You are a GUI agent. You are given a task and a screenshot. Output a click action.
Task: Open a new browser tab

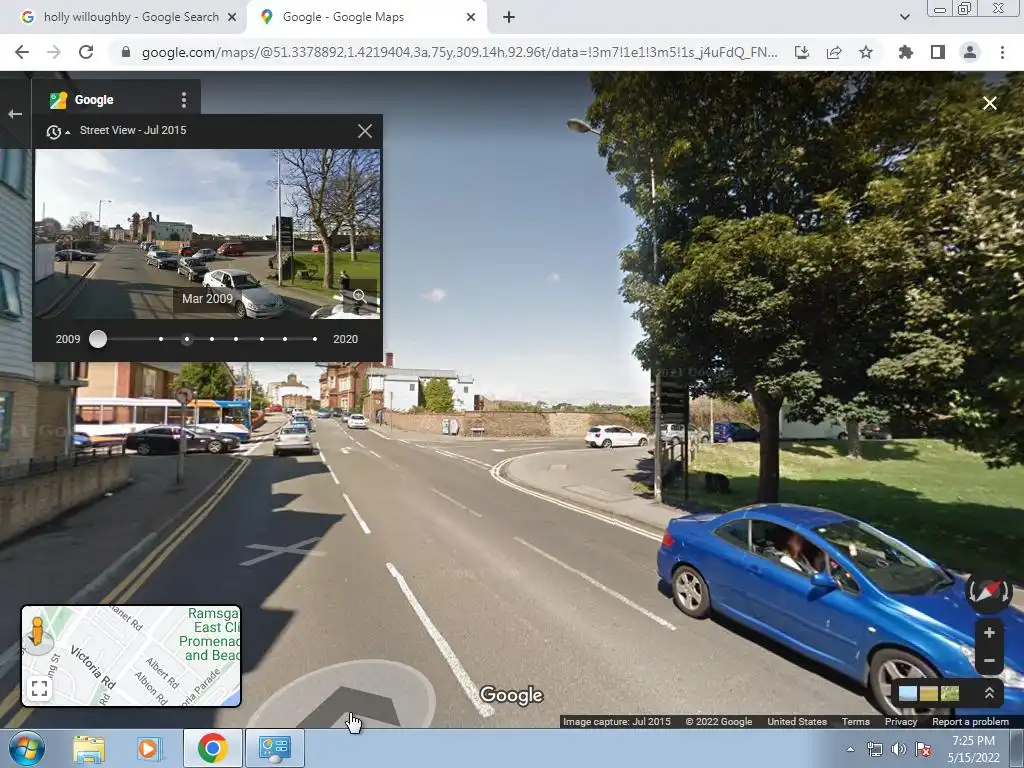click(509, 18)
